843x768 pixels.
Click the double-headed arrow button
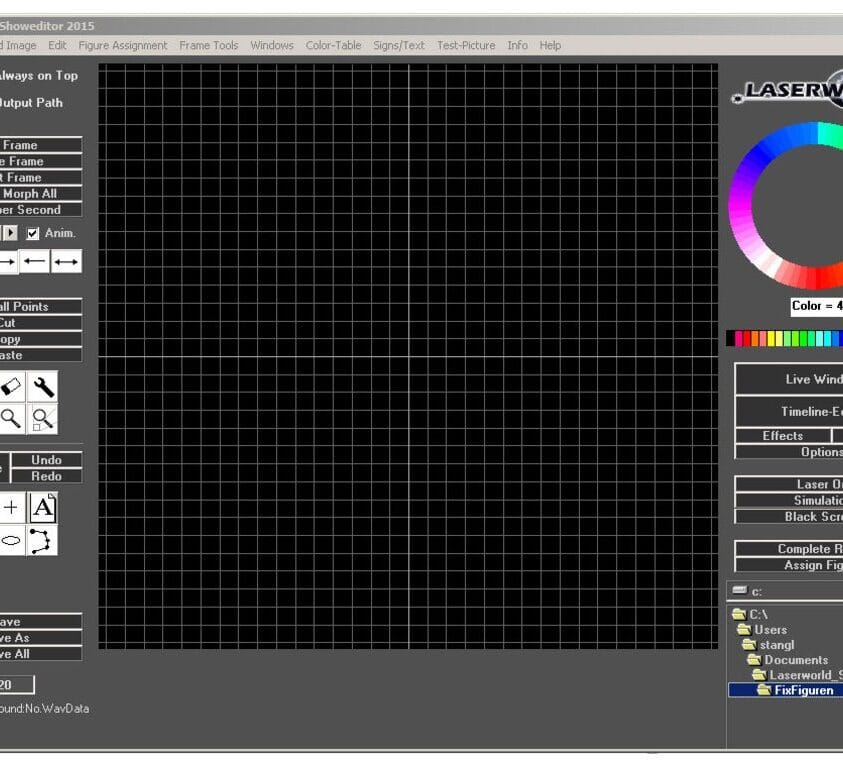(x=67, y=262)
